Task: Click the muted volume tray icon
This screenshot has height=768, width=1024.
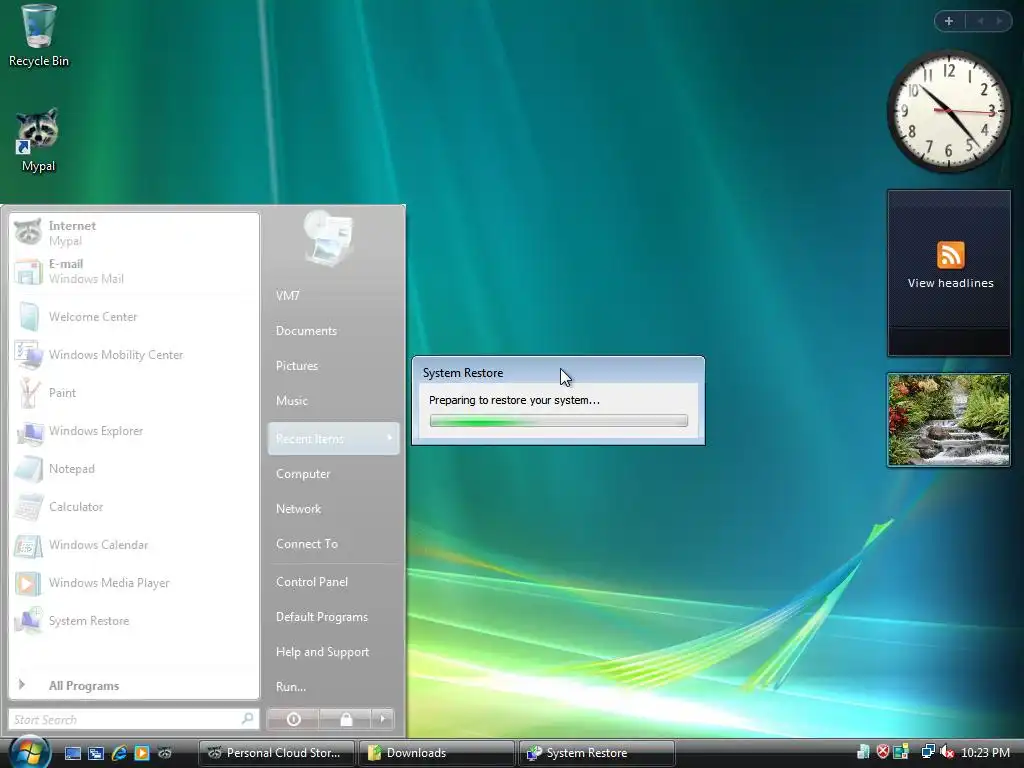Action: pos(947,752)
